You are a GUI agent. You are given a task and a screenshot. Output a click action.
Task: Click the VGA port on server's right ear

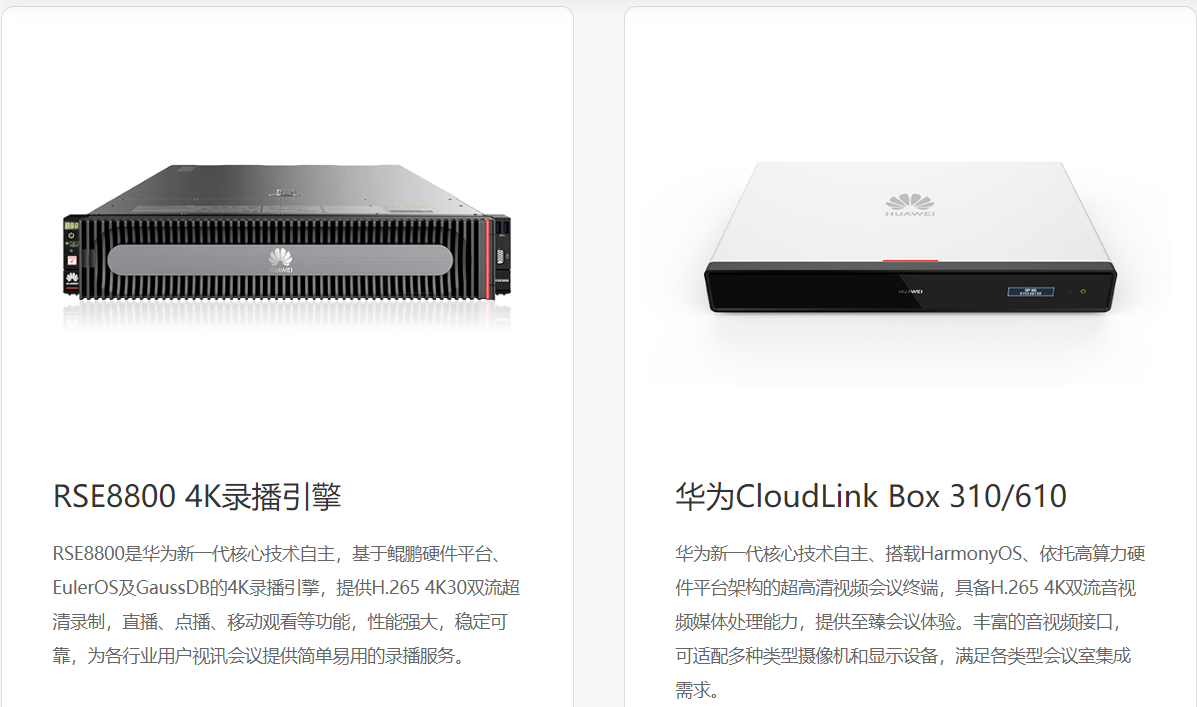pos(500,257)
